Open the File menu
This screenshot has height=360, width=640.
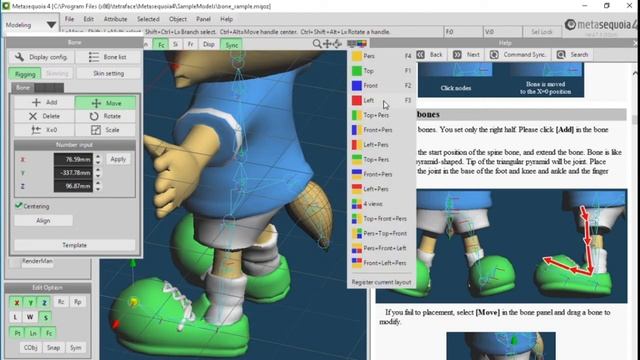click(69, 19)
